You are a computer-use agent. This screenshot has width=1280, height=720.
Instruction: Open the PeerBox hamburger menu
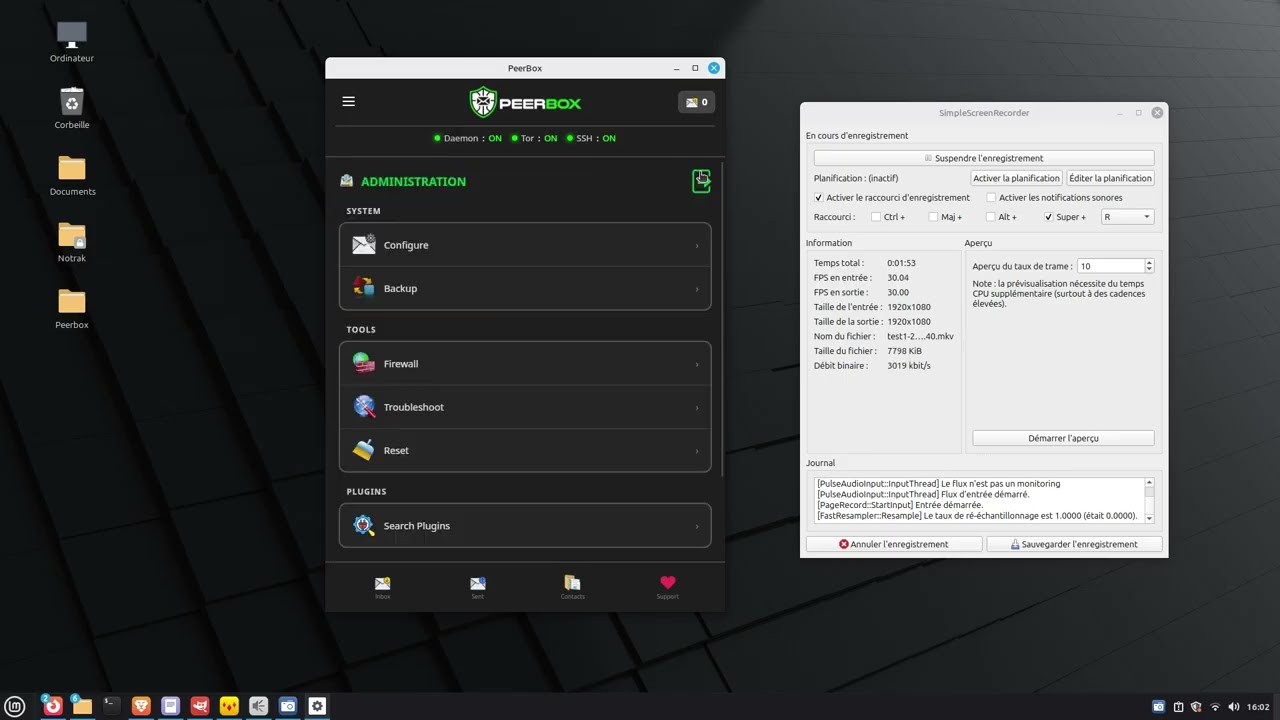tap(348, 101)
